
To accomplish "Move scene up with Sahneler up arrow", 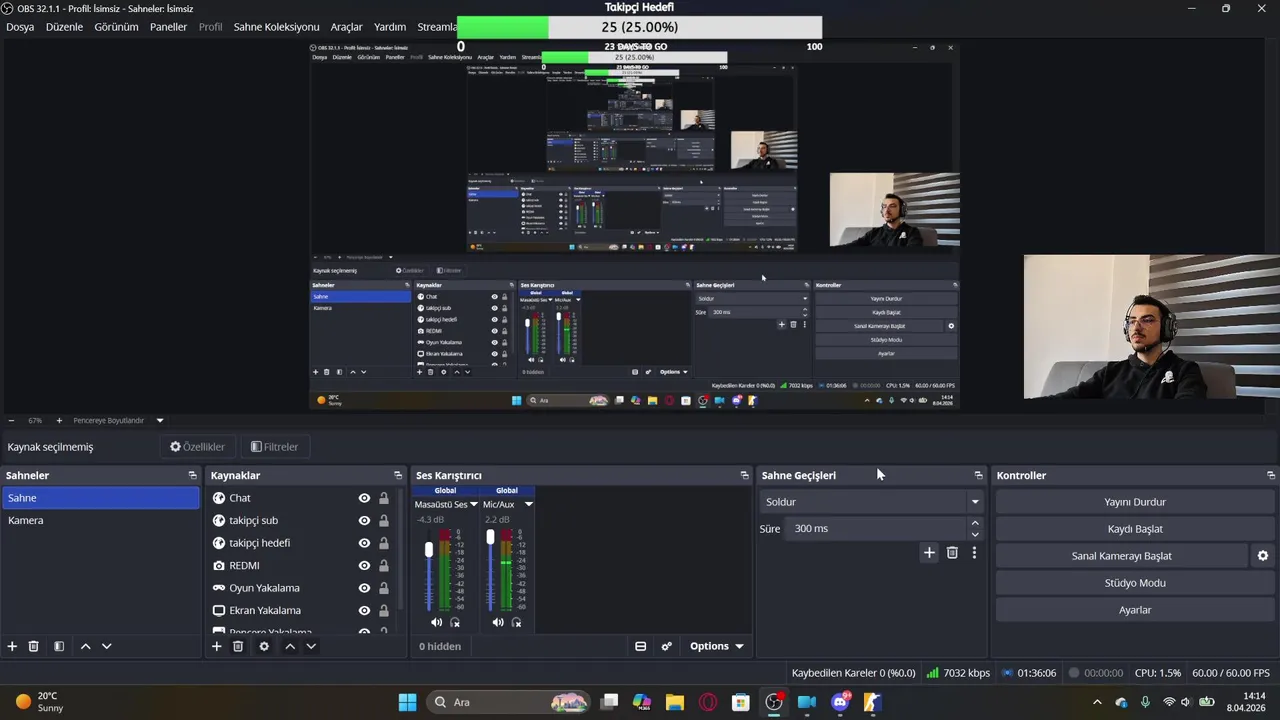I will 86,646.
